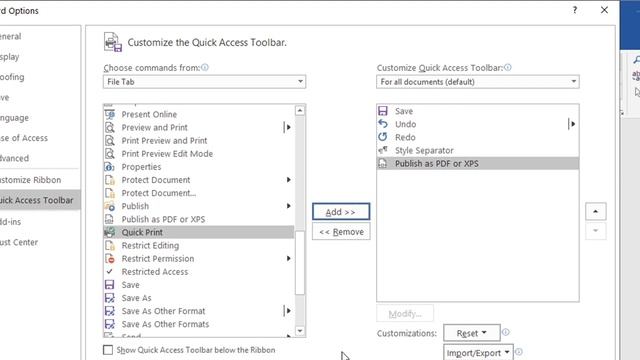Open the Proofing options category
This screenshot has height=360, width=640.
coord(40,77)
